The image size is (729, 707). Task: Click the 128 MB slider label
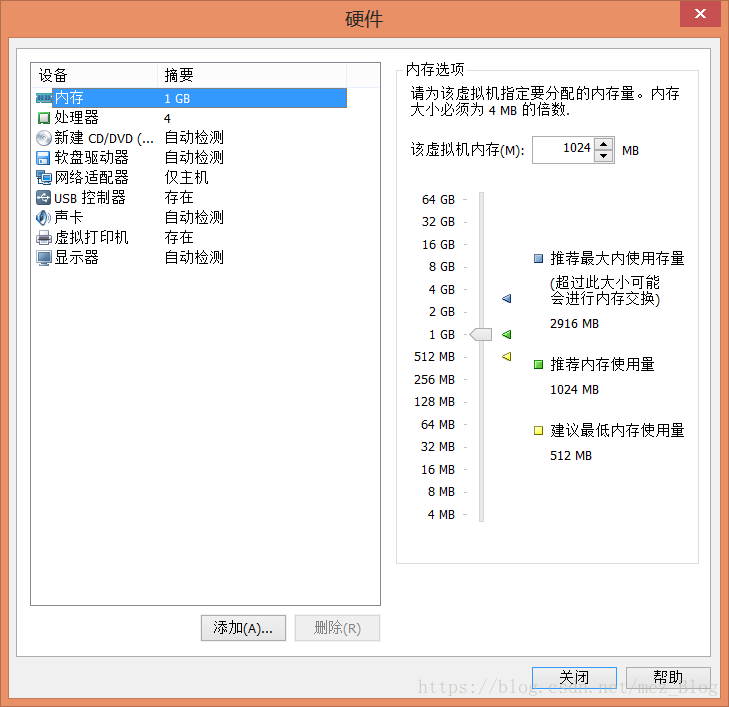434,402
